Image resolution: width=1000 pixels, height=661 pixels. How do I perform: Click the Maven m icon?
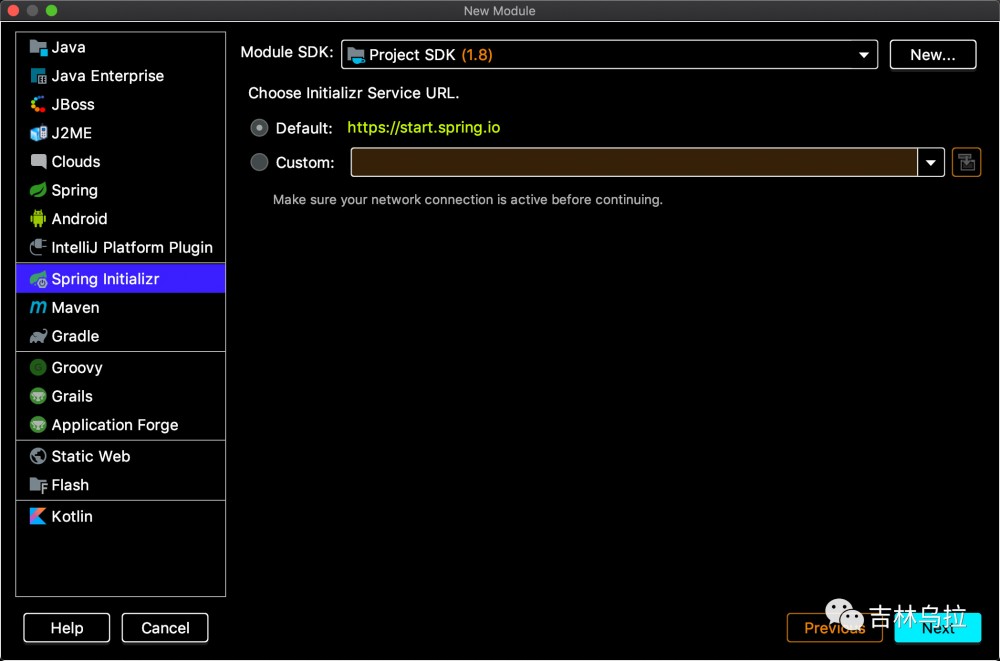38,308
